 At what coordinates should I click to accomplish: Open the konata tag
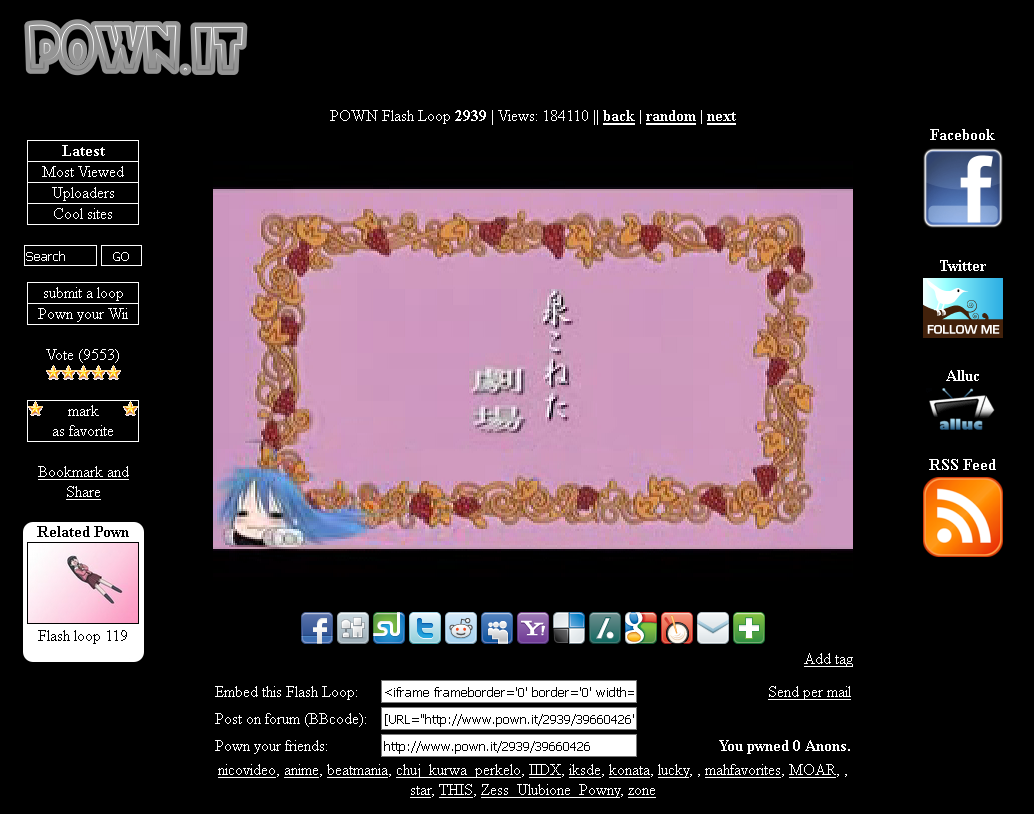(x=629, y=770)
